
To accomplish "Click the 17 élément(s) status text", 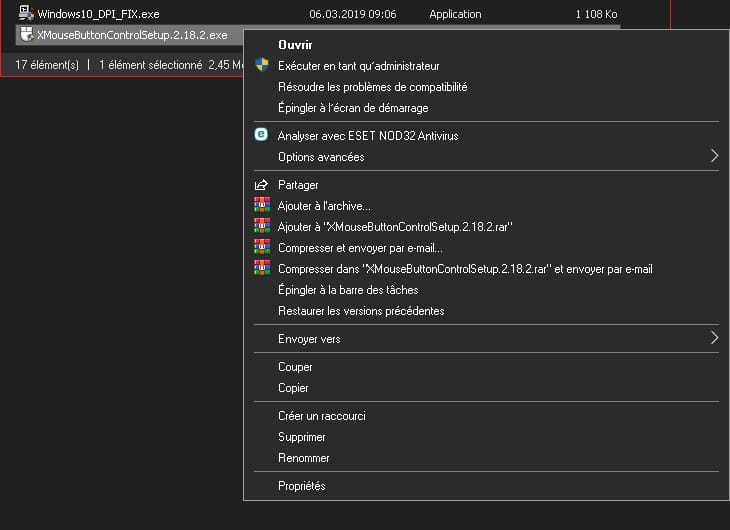I will click(x=47, y=65).
